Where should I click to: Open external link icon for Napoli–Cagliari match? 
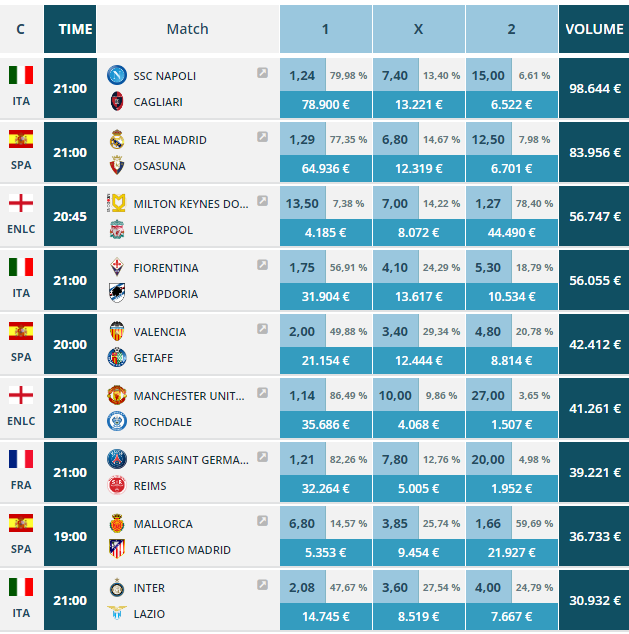click(x=262, y=72)
